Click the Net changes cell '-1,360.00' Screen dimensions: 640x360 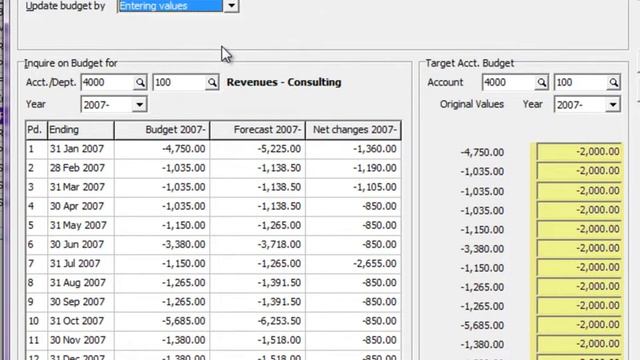(x=353, y=149)
